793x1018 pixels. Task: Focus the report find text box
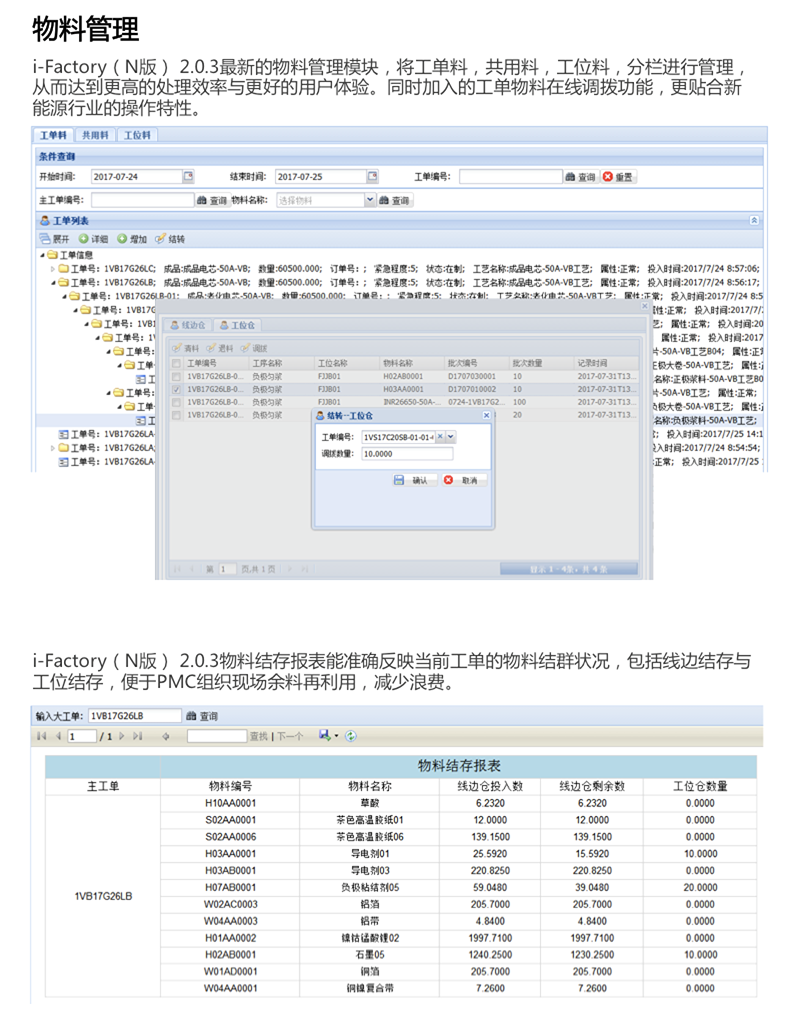pyautogui.click(x=217, y=736)
